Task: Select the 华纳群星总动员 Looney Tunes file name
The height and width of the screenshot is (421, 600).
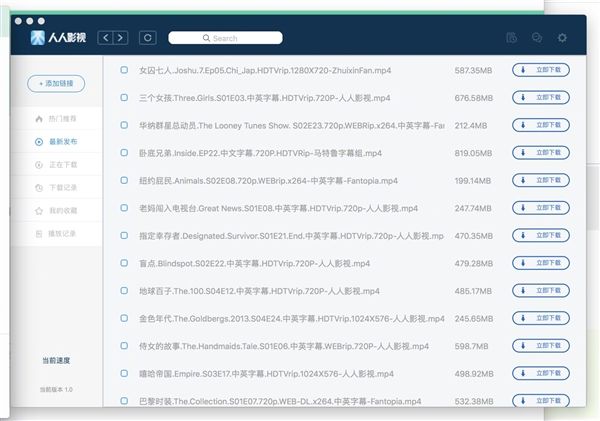Action: coord(292,126)
